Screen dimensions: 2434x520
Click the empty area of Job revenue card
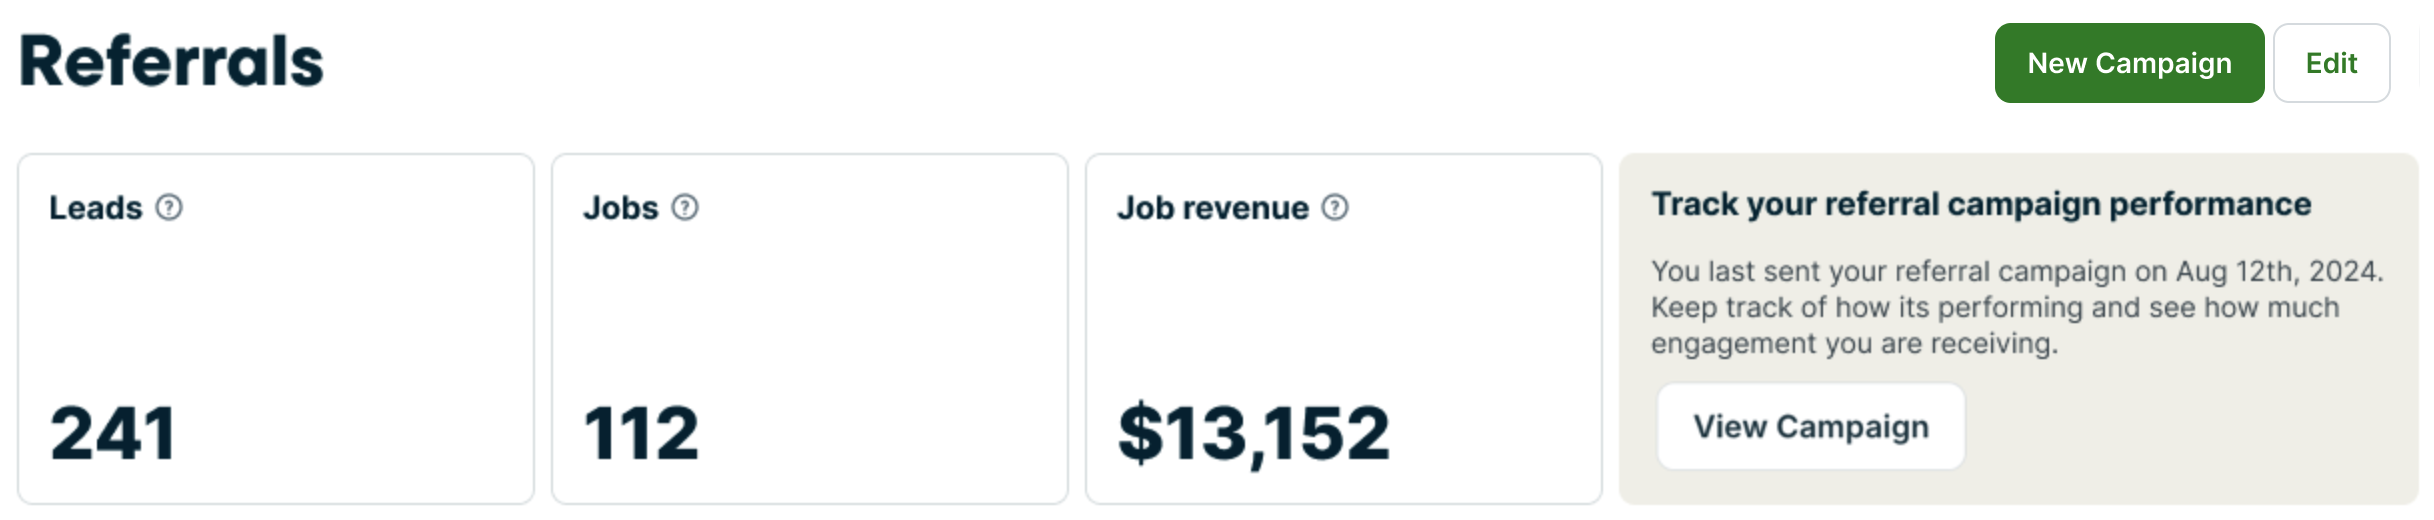(x=1344, y=310)
